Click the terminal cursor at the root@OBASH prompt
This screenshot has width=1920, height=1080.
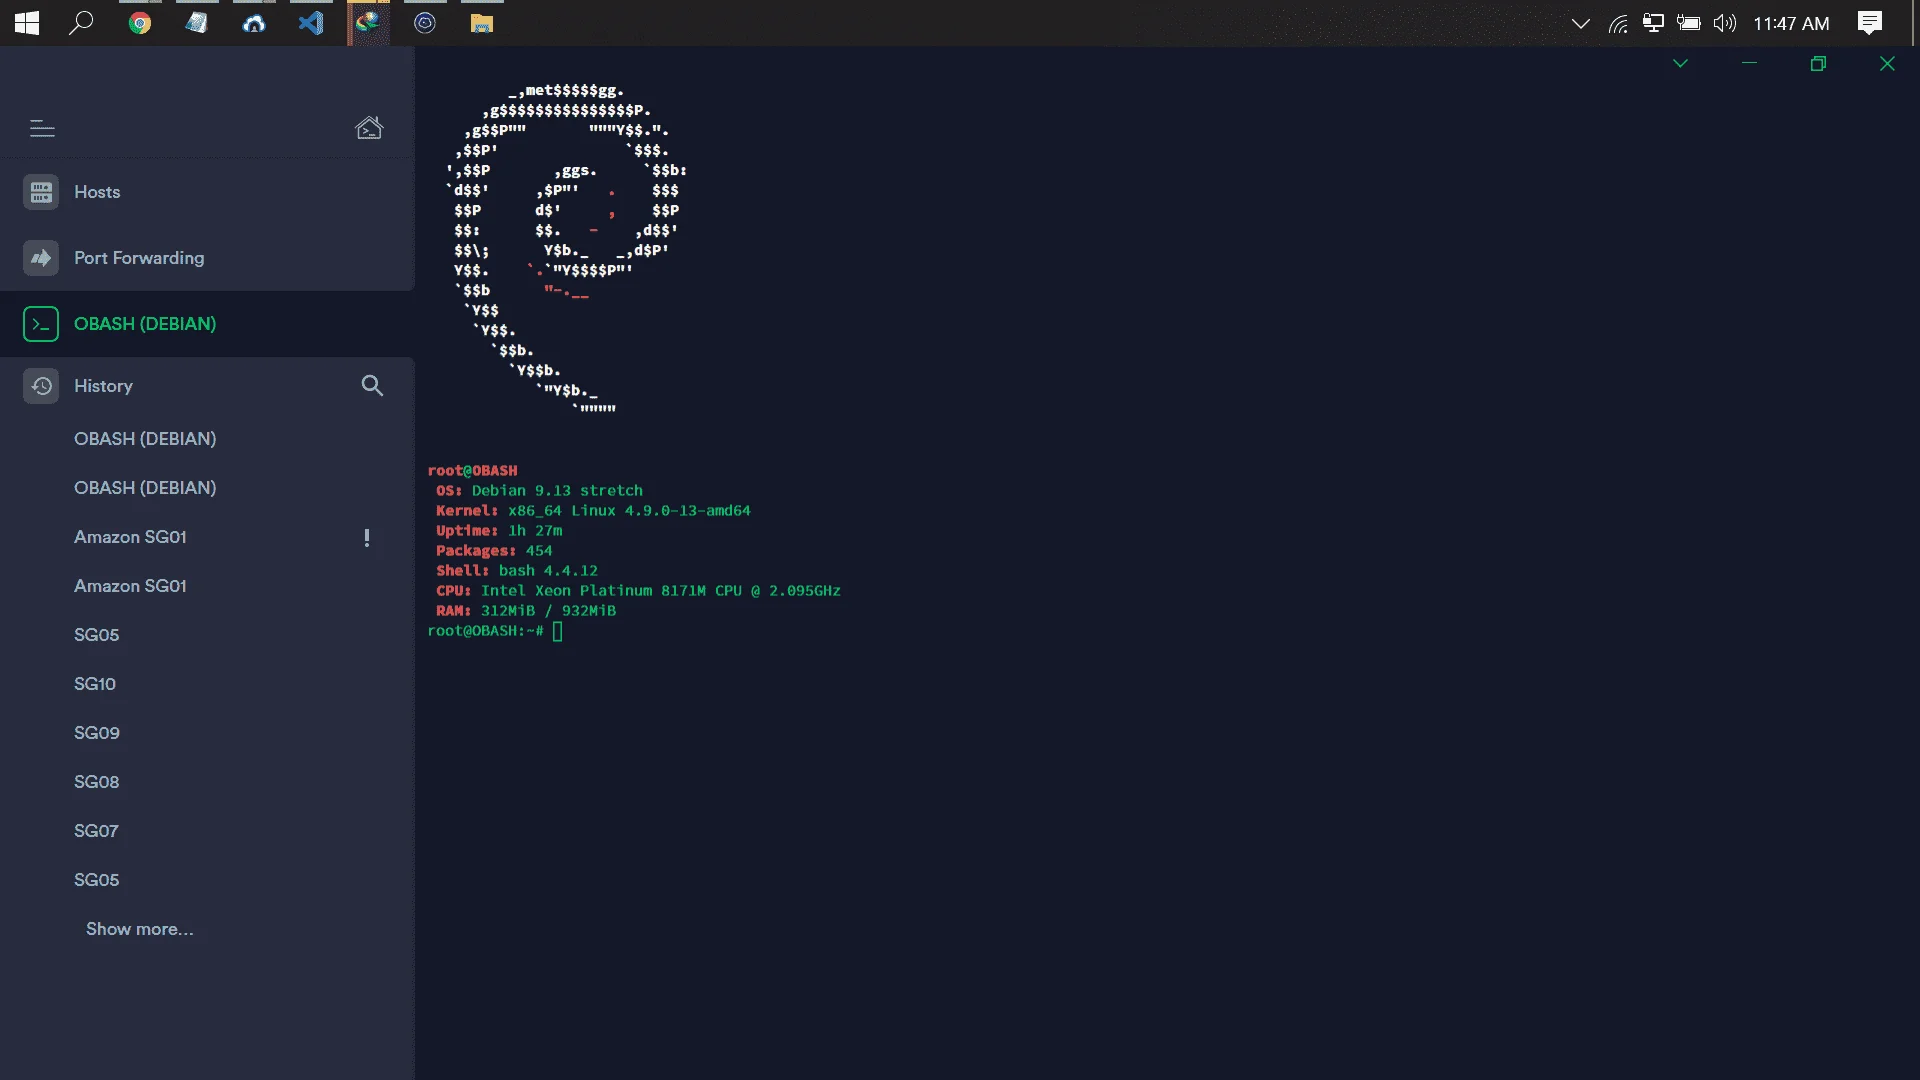click(558, 631)
